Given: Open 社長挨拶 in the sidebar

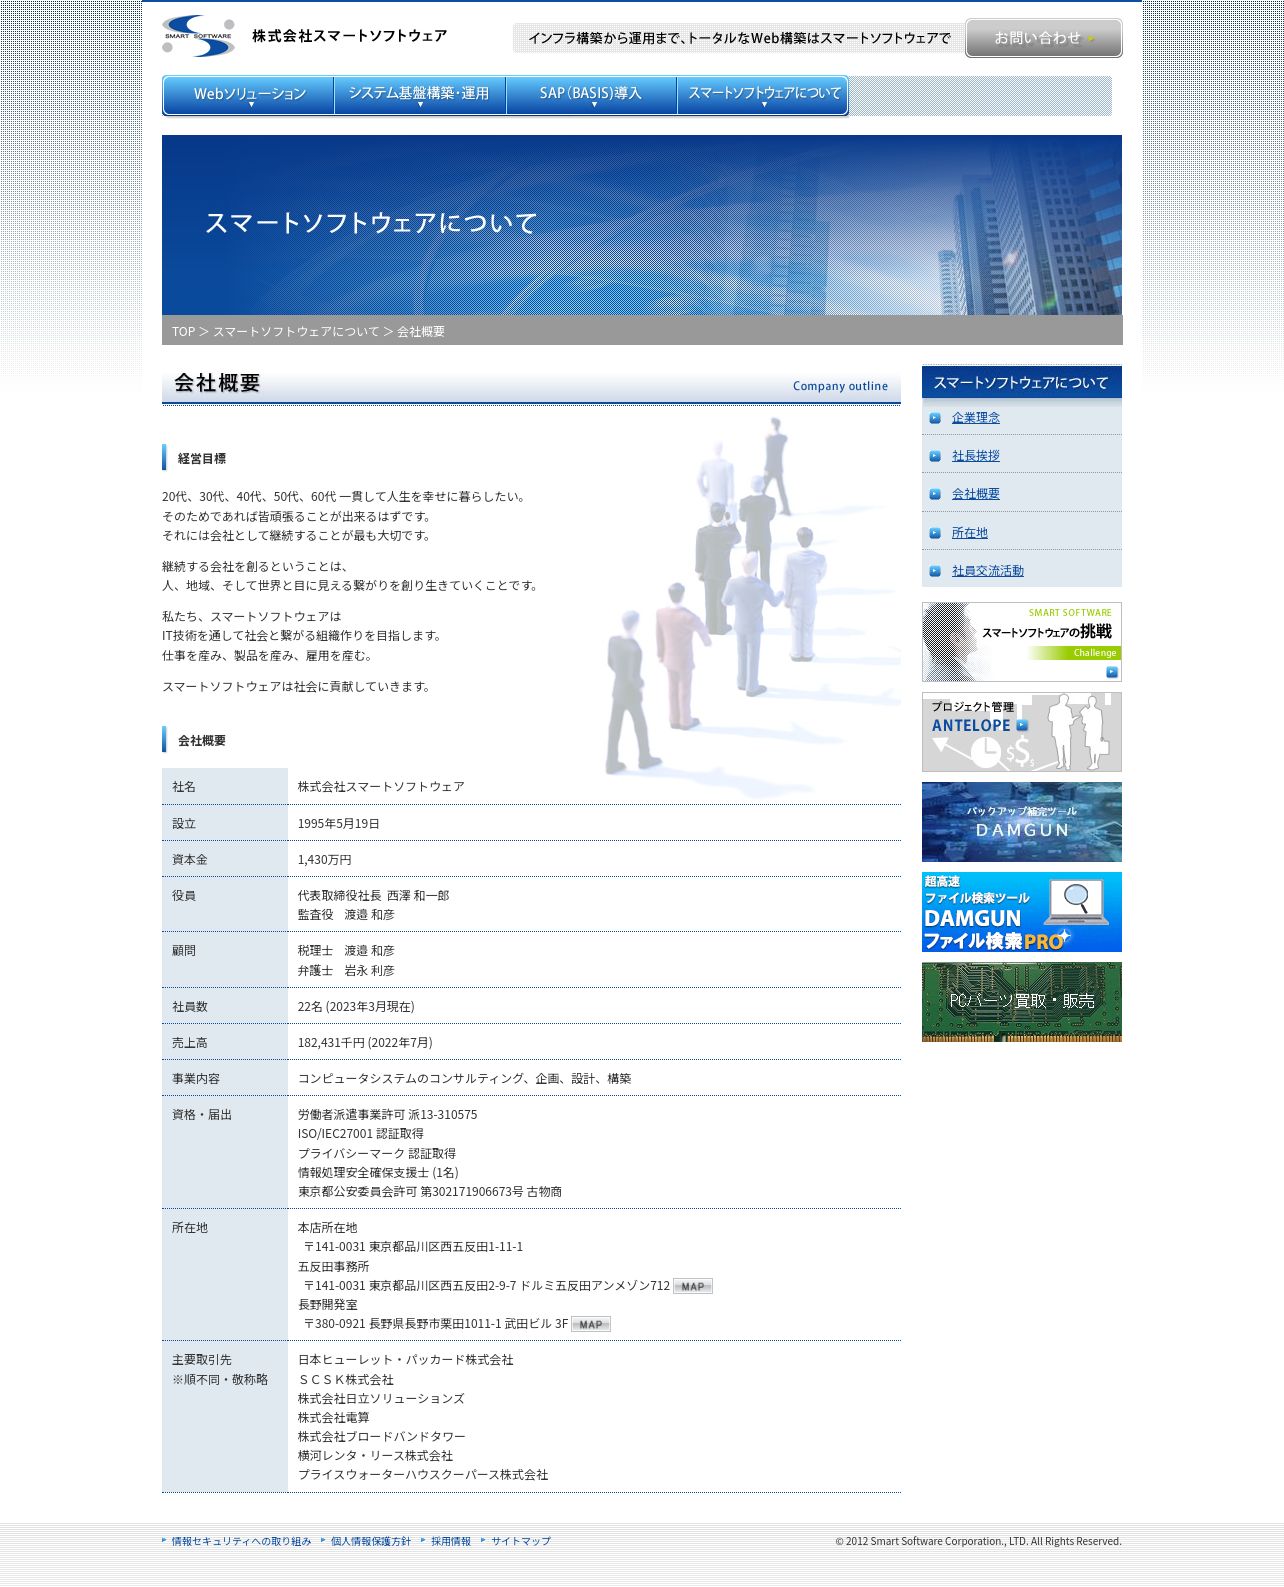Looking at the screenshot, I should (976, 455).
